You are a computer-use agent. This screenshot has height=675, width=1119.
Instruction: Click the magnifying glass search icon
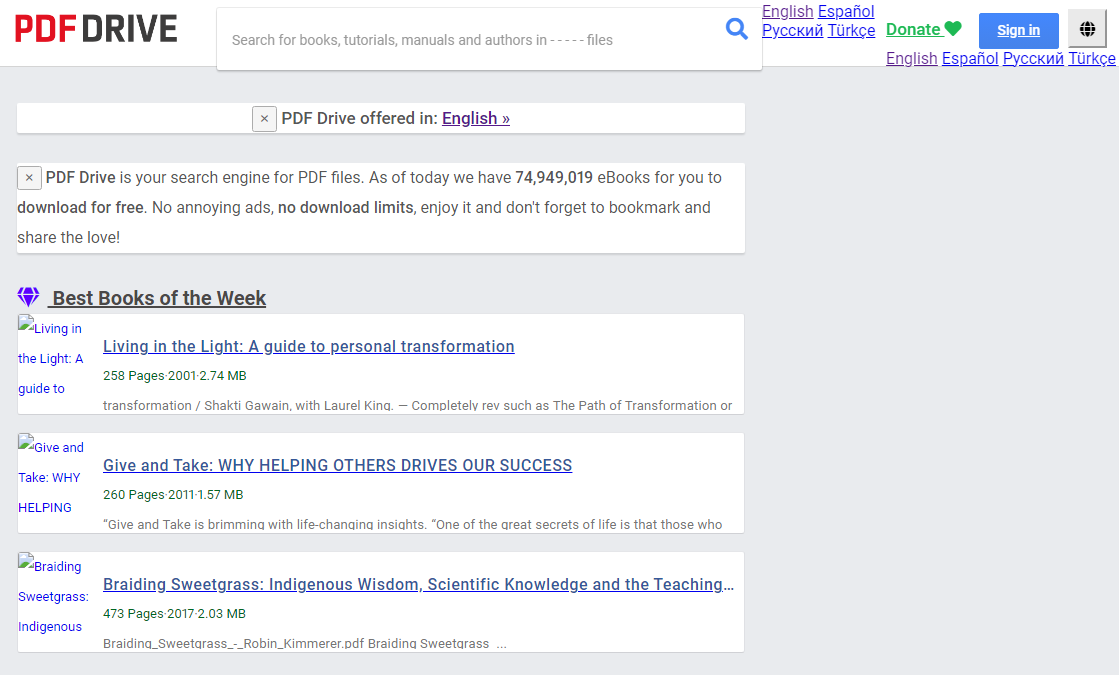coord(736,29)
